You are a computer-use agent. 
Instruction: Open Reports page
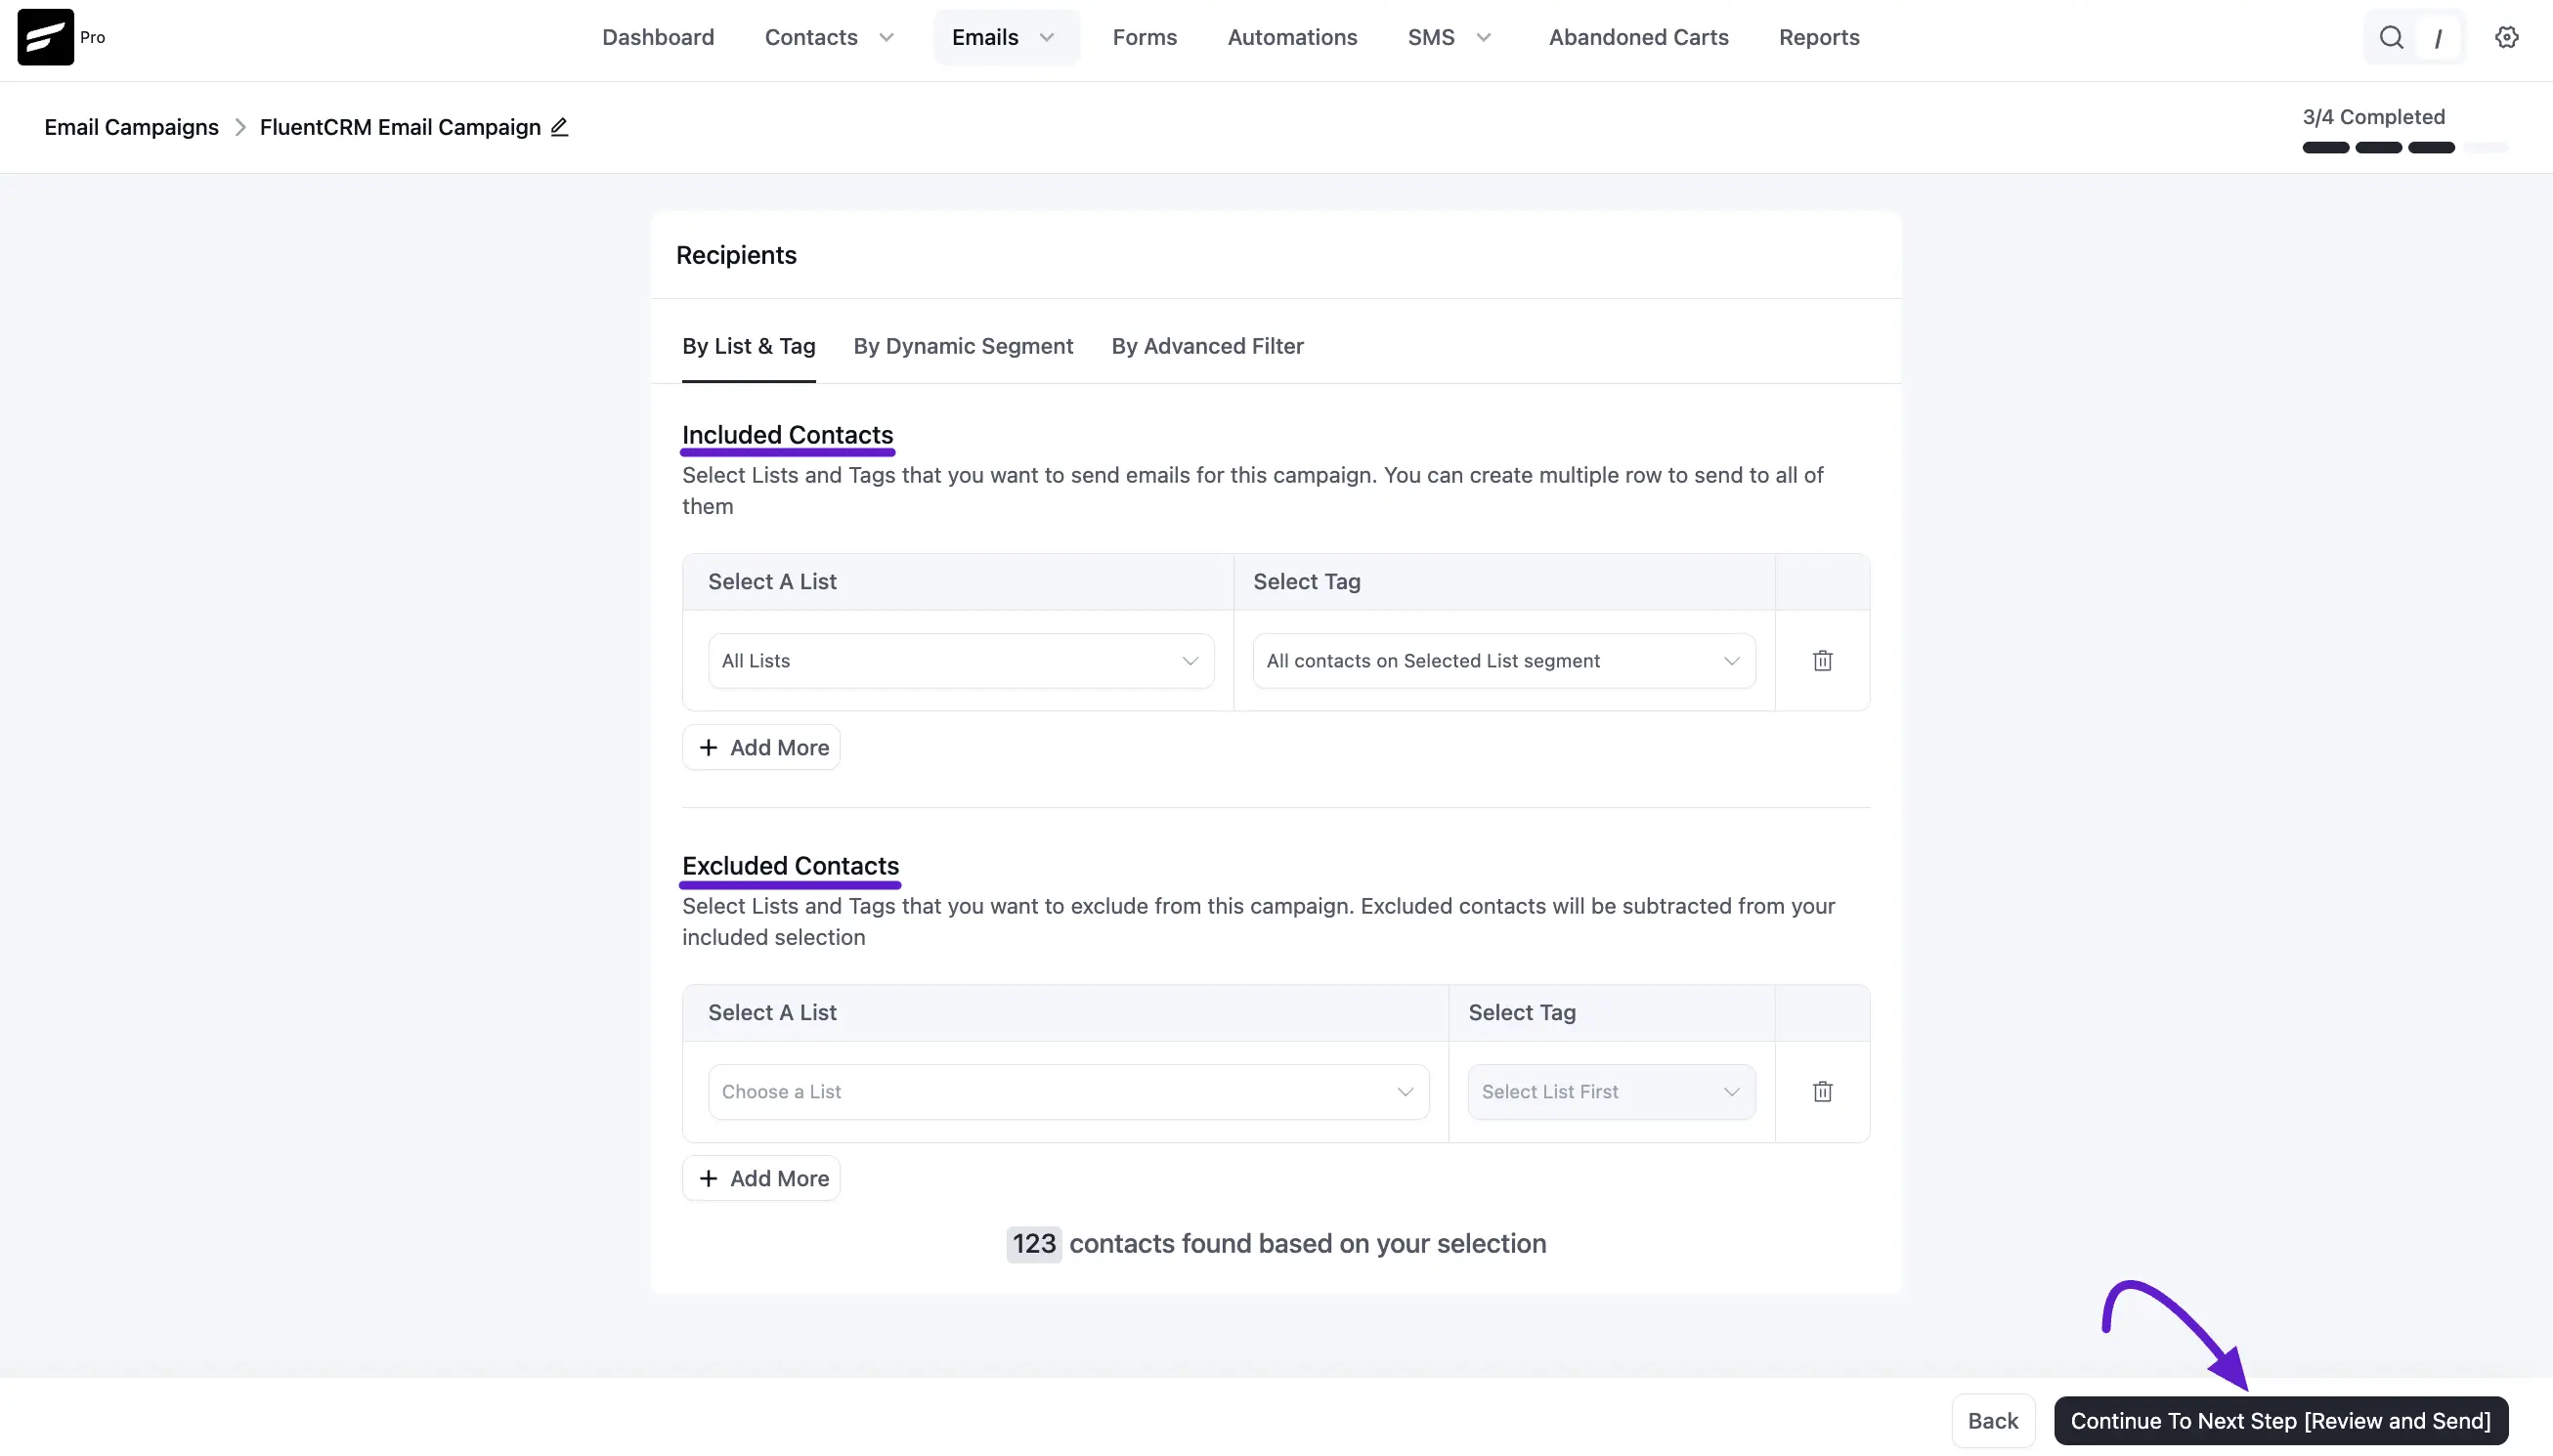click(1818, 37)
